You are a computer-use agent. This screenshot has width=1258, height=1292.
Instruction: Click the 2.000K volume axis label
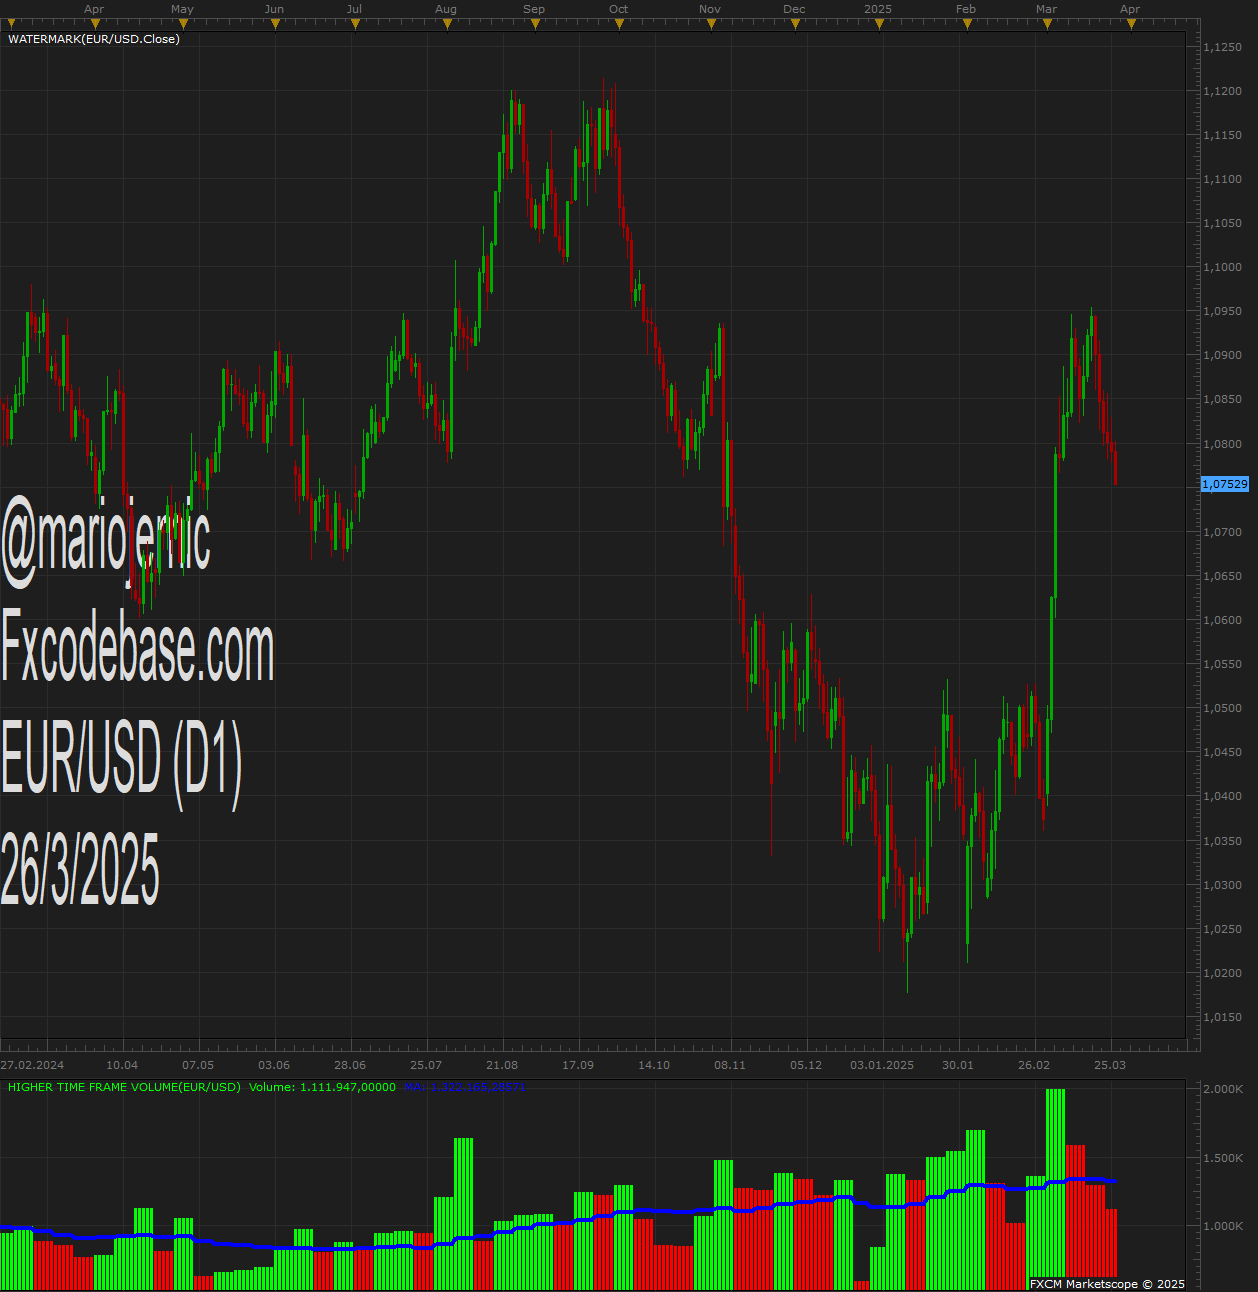coord(1224,1089)
